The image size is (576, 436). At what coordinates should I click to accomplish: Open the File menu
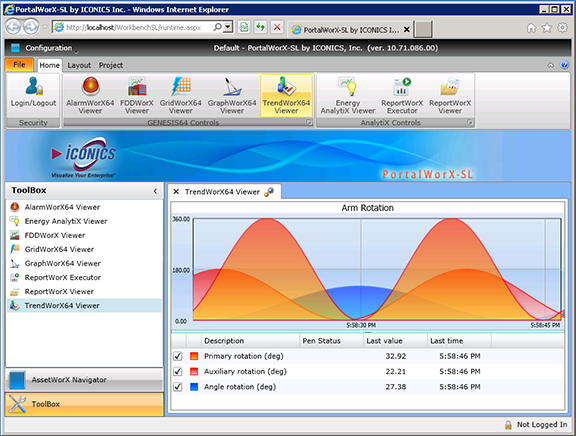[x=19, y=65]
